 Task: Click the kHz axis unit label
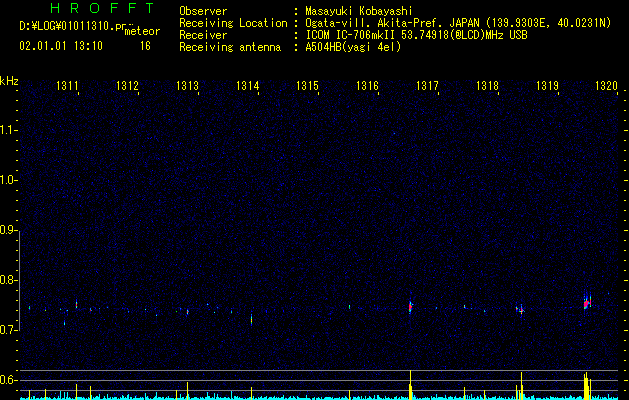tap(9, 81)
